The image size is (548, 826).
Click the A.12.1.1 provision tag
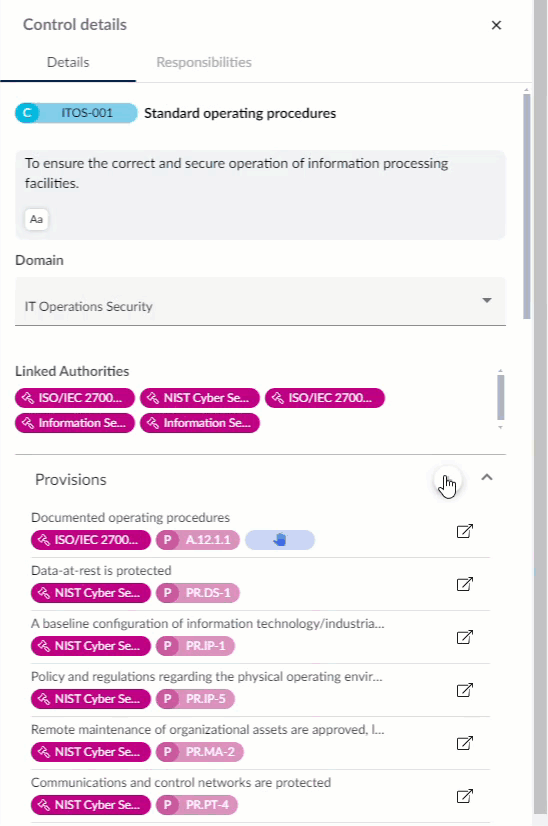[198, 540]
